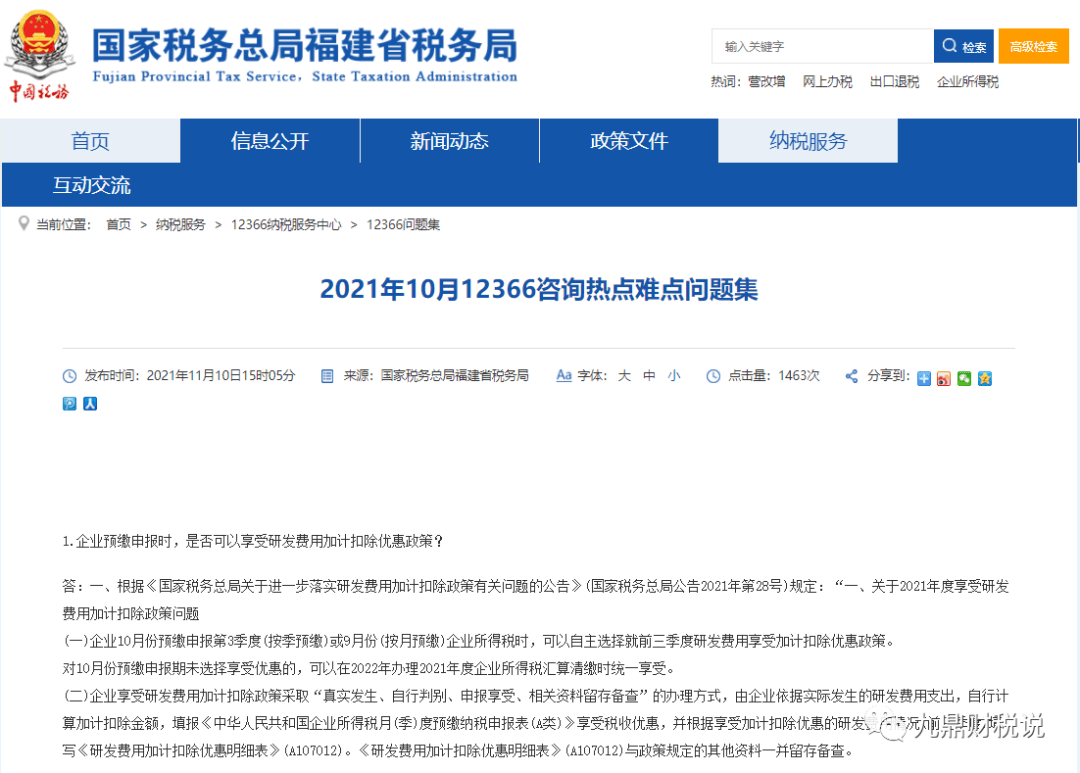Image resolution: width=1080 pixels, height=773 pixels.
Task: Click the hit count 1463次
Action: point(799,375)
